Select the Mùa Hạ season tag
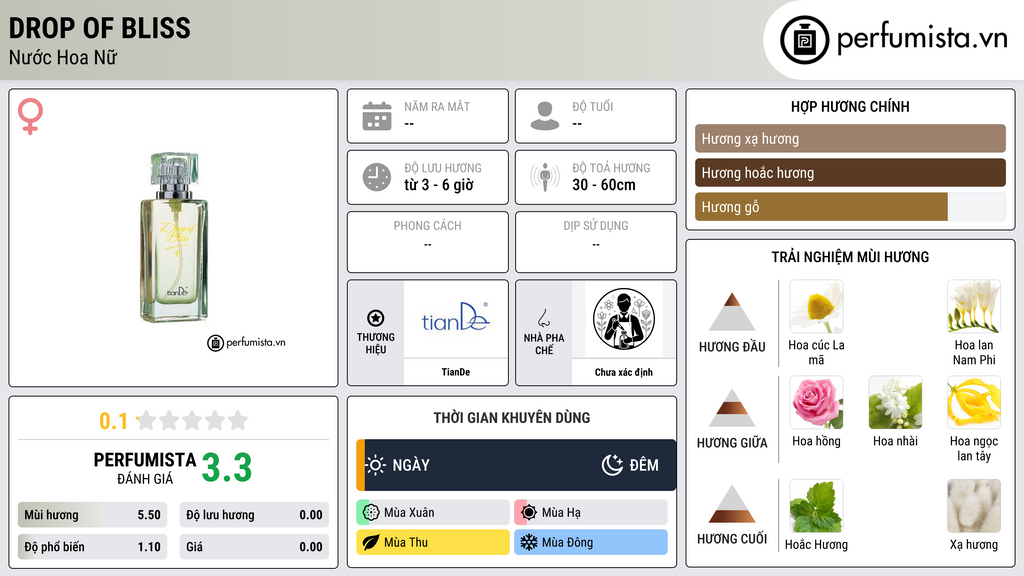Viewport: 1024px width, 576px height. [591, 513]
